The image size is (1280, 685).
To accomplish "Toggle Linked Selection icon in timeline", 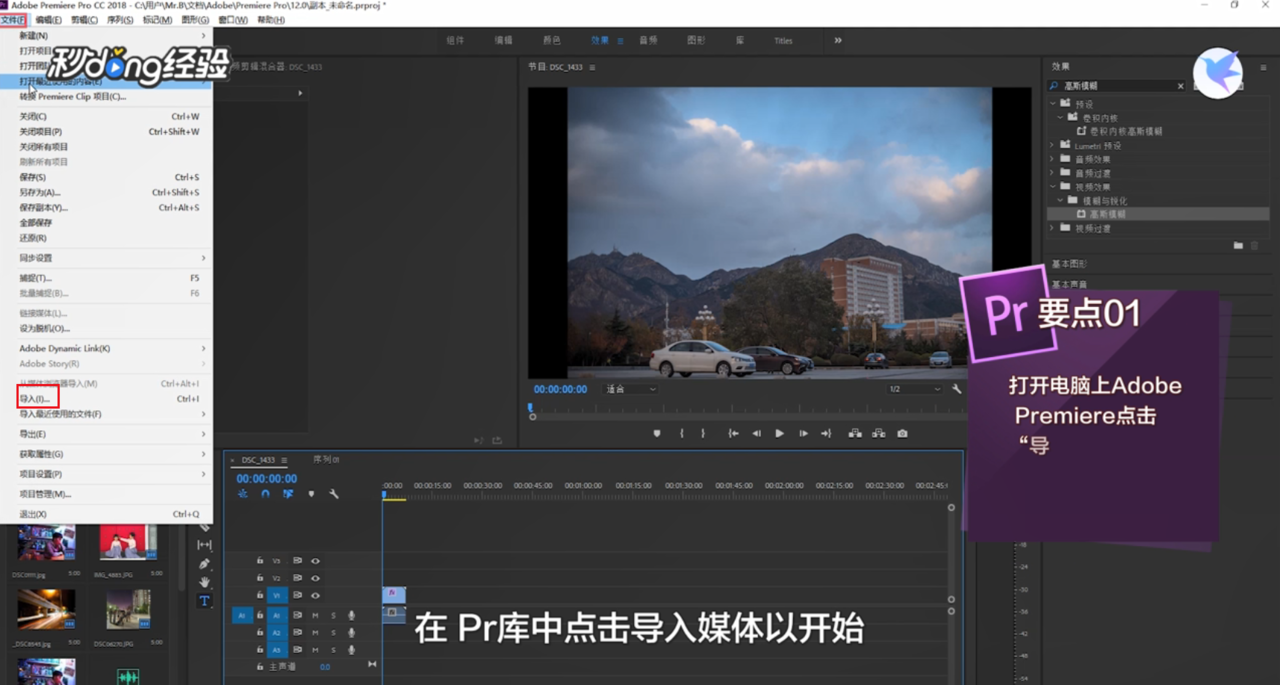I will click(288, 494).
